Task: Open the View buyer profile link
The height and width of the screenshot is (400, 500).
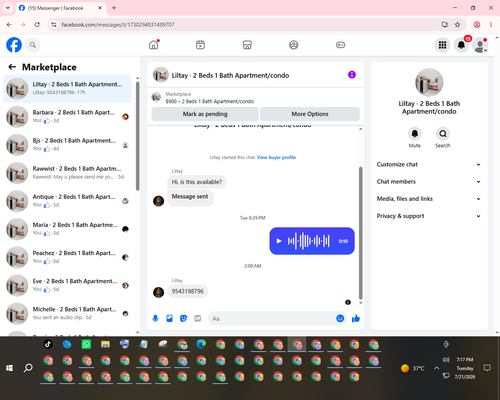Action: [x=276, y=157]
